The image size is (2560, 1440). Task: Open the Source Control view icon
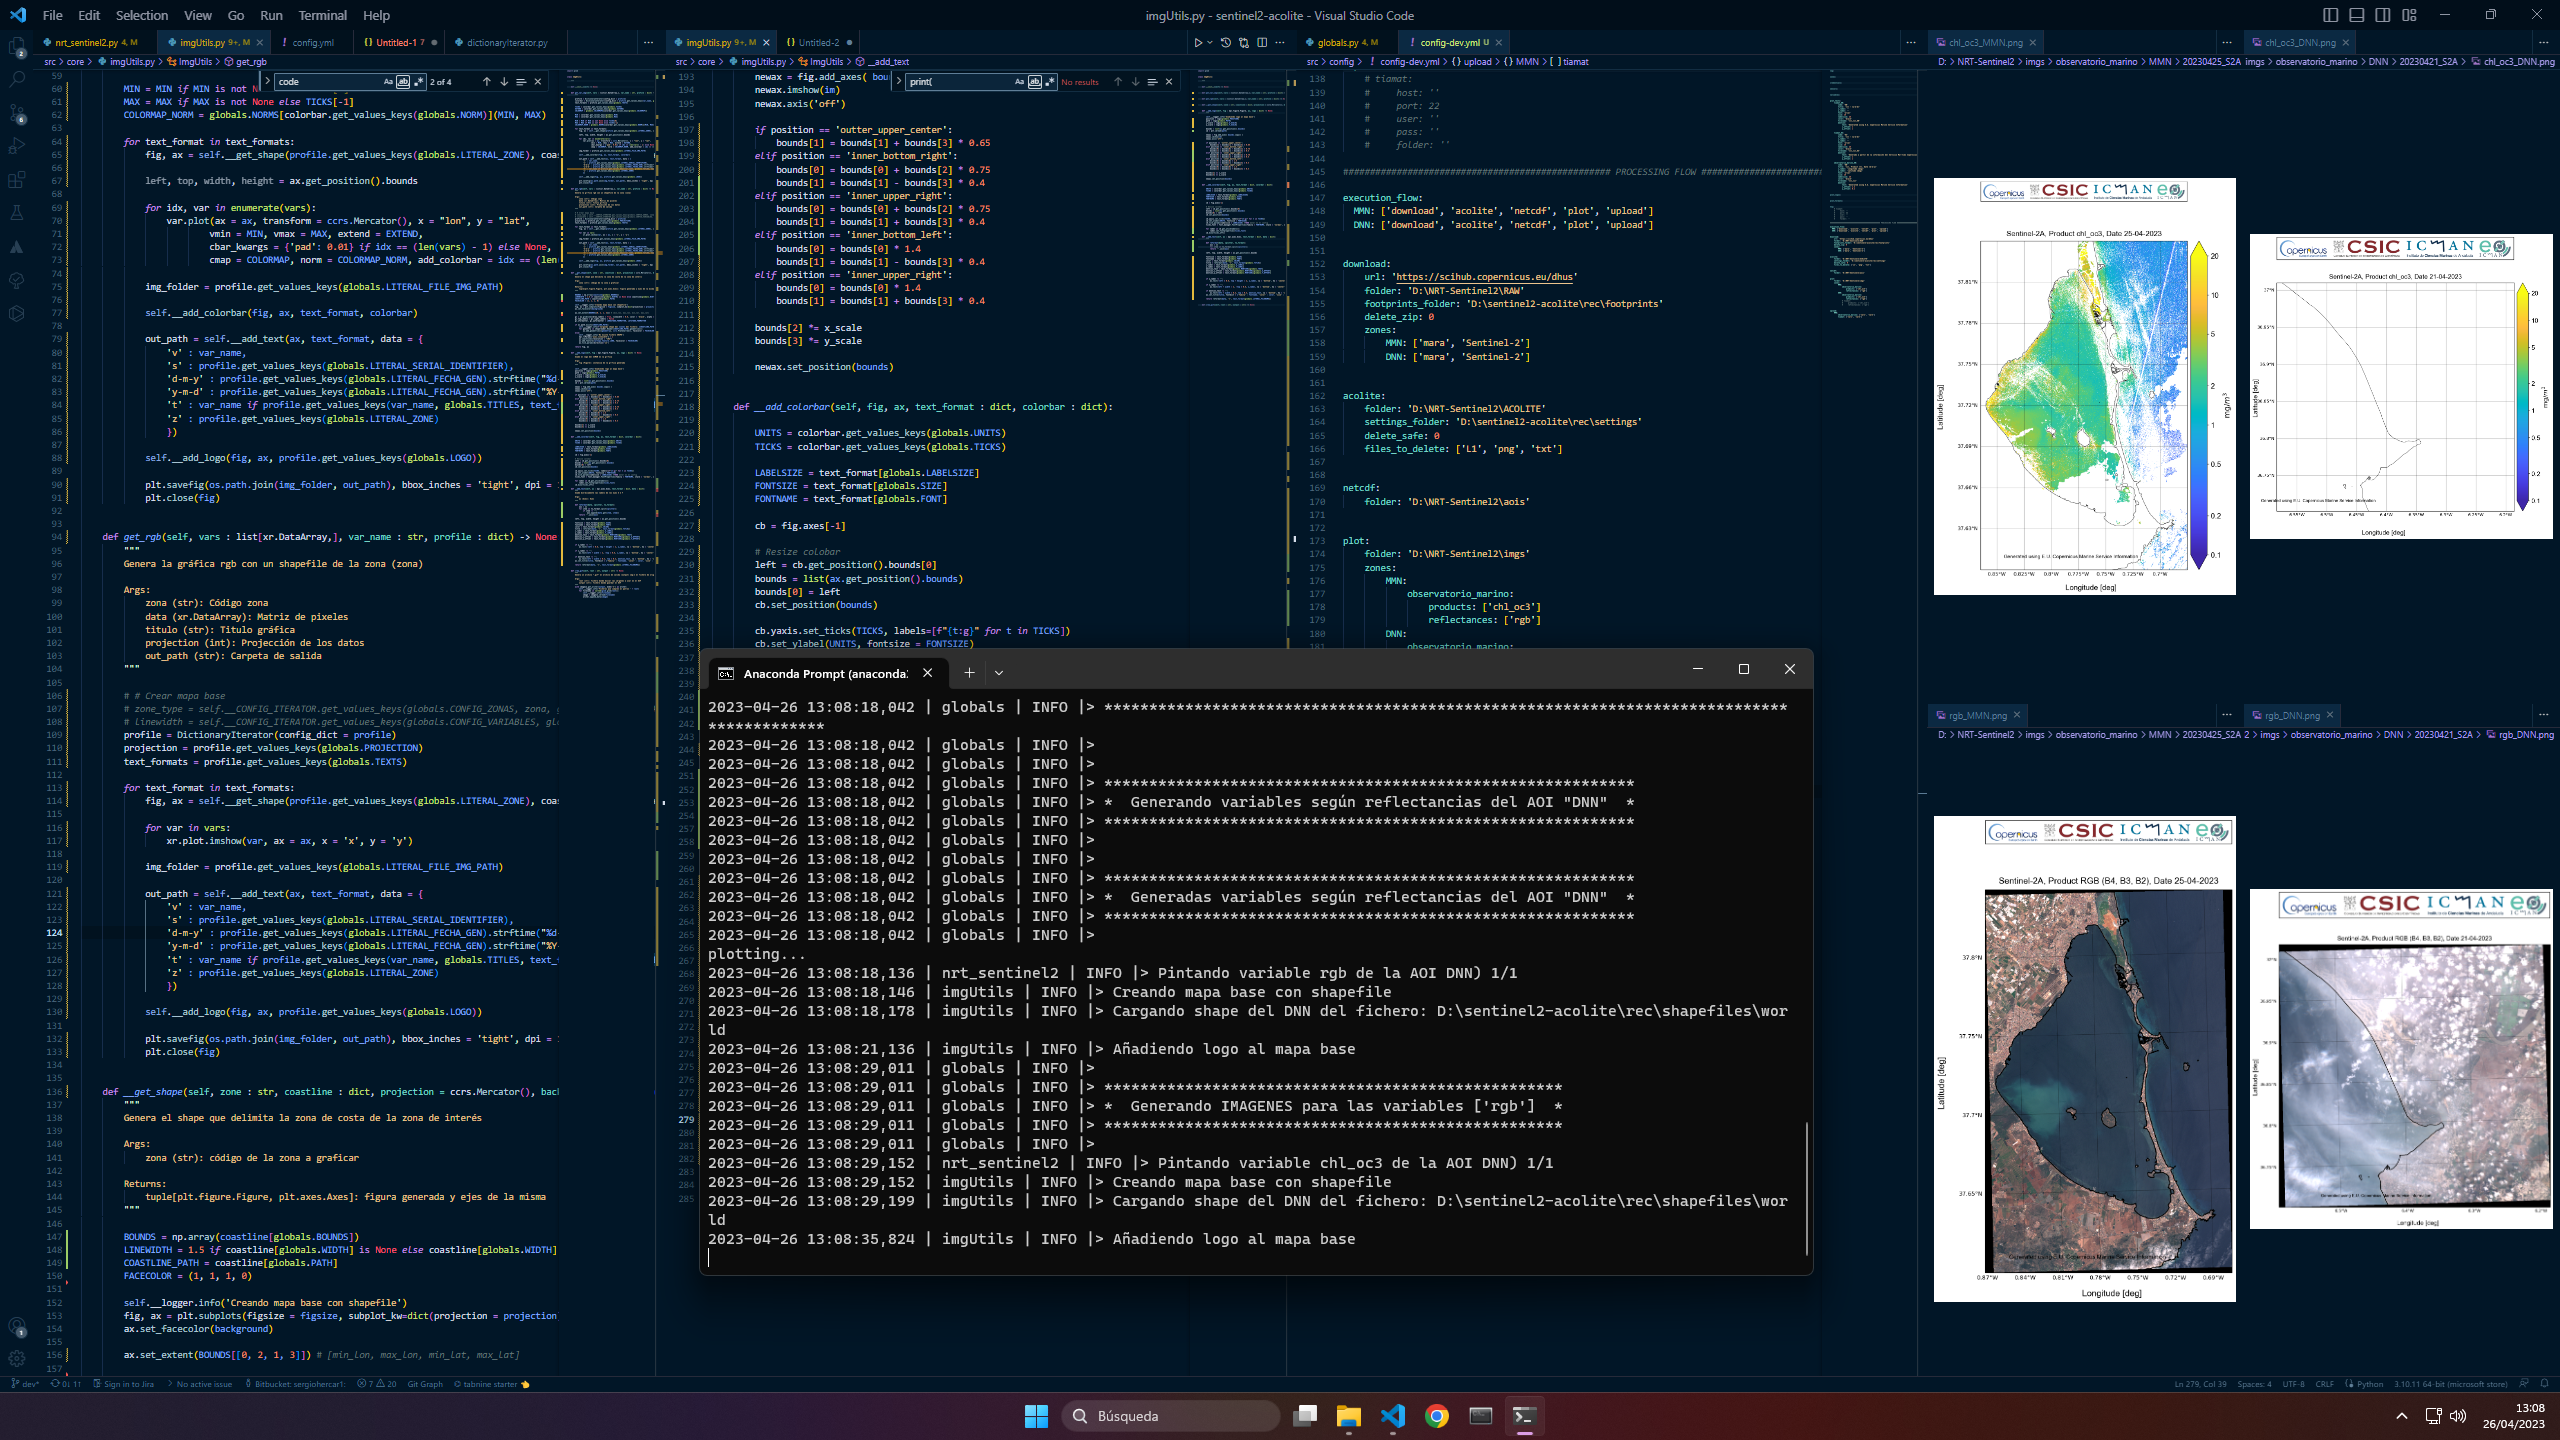click(x=17, y=113)
